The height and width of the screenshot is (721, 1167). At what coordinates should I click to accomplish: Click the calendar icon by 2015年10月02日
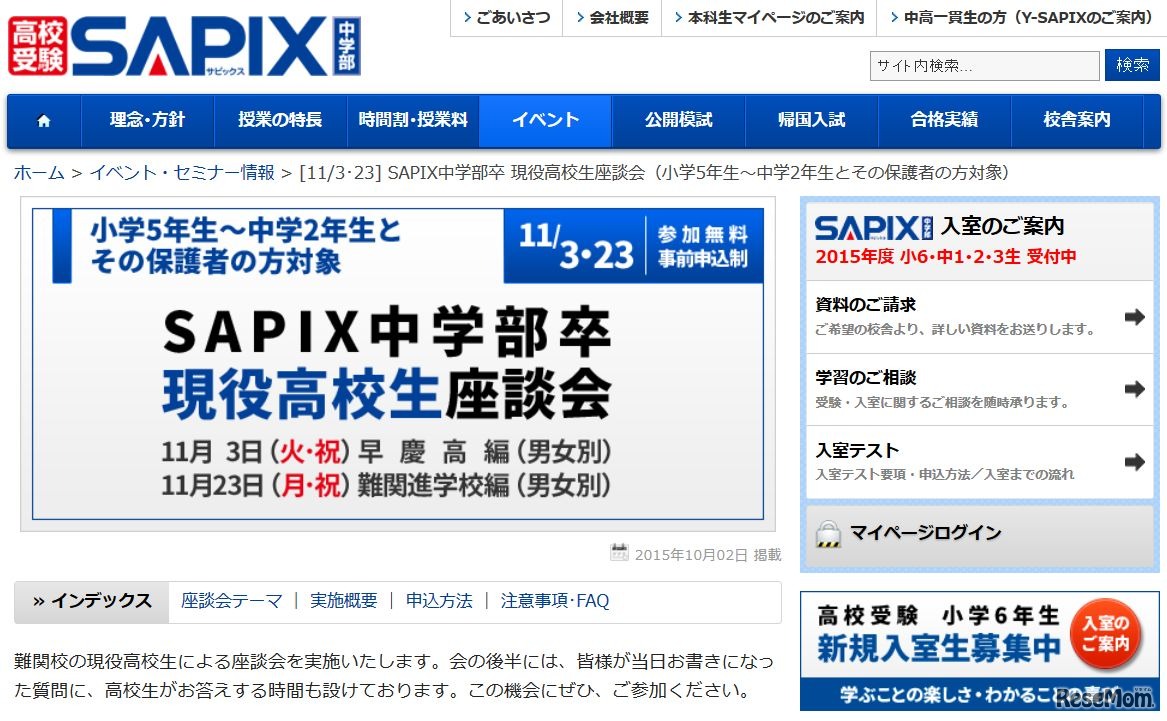[x=618, y=553]
